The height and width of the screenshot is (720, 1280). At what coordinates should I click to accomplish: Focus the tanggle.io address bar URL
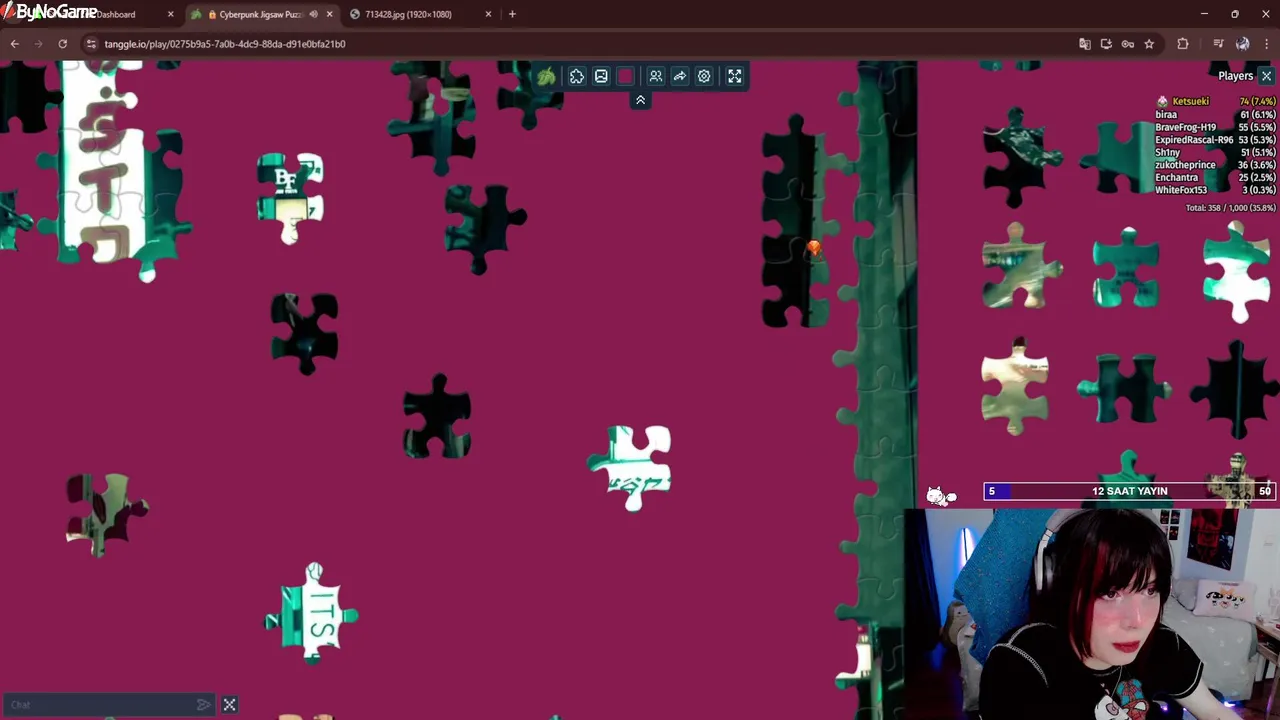point(225,44)
